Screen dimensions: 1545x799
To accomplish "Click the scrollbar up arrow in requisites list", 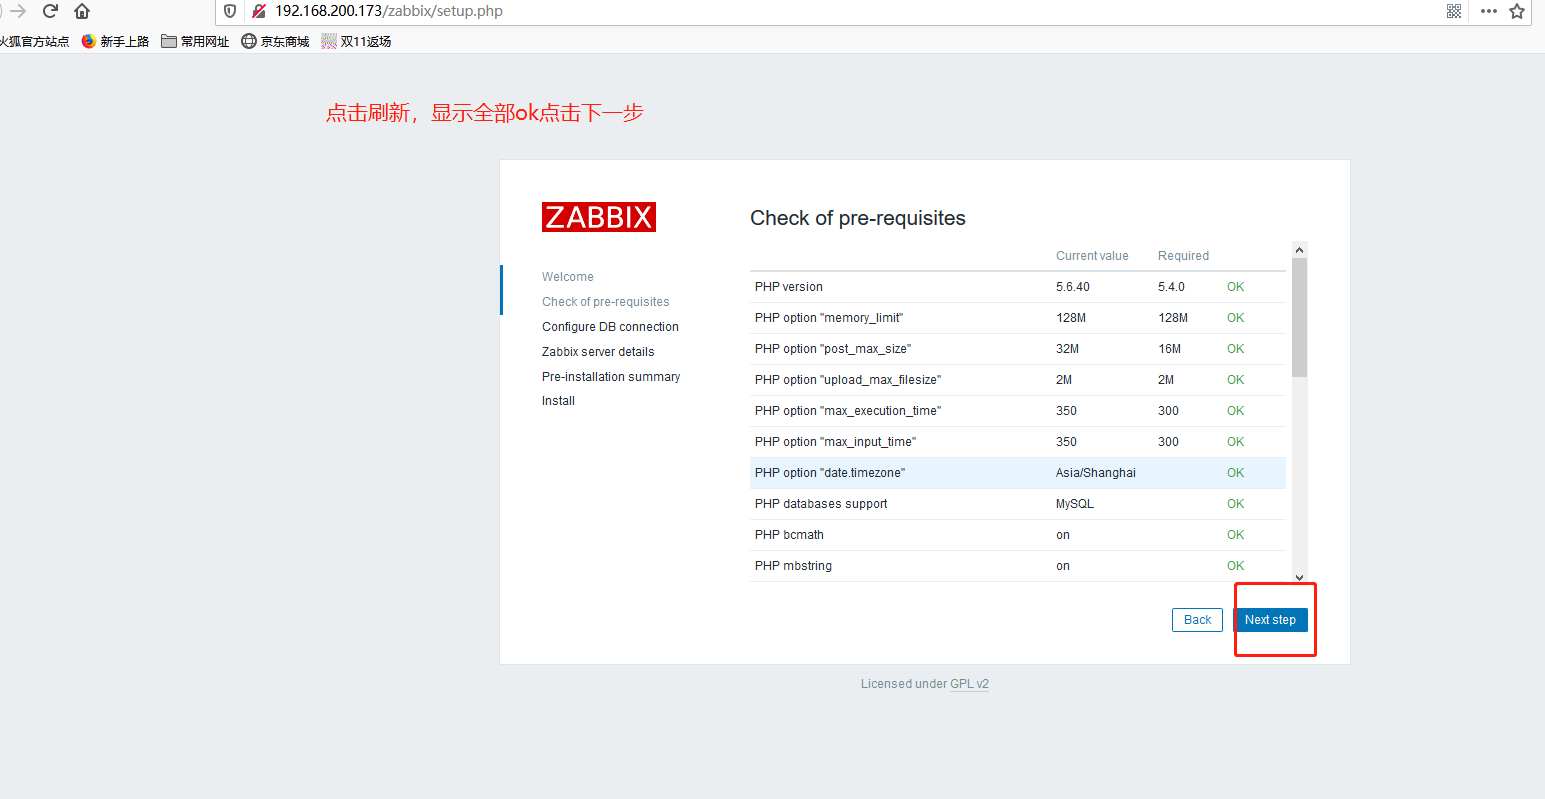I will click(x=1299, y=250).
